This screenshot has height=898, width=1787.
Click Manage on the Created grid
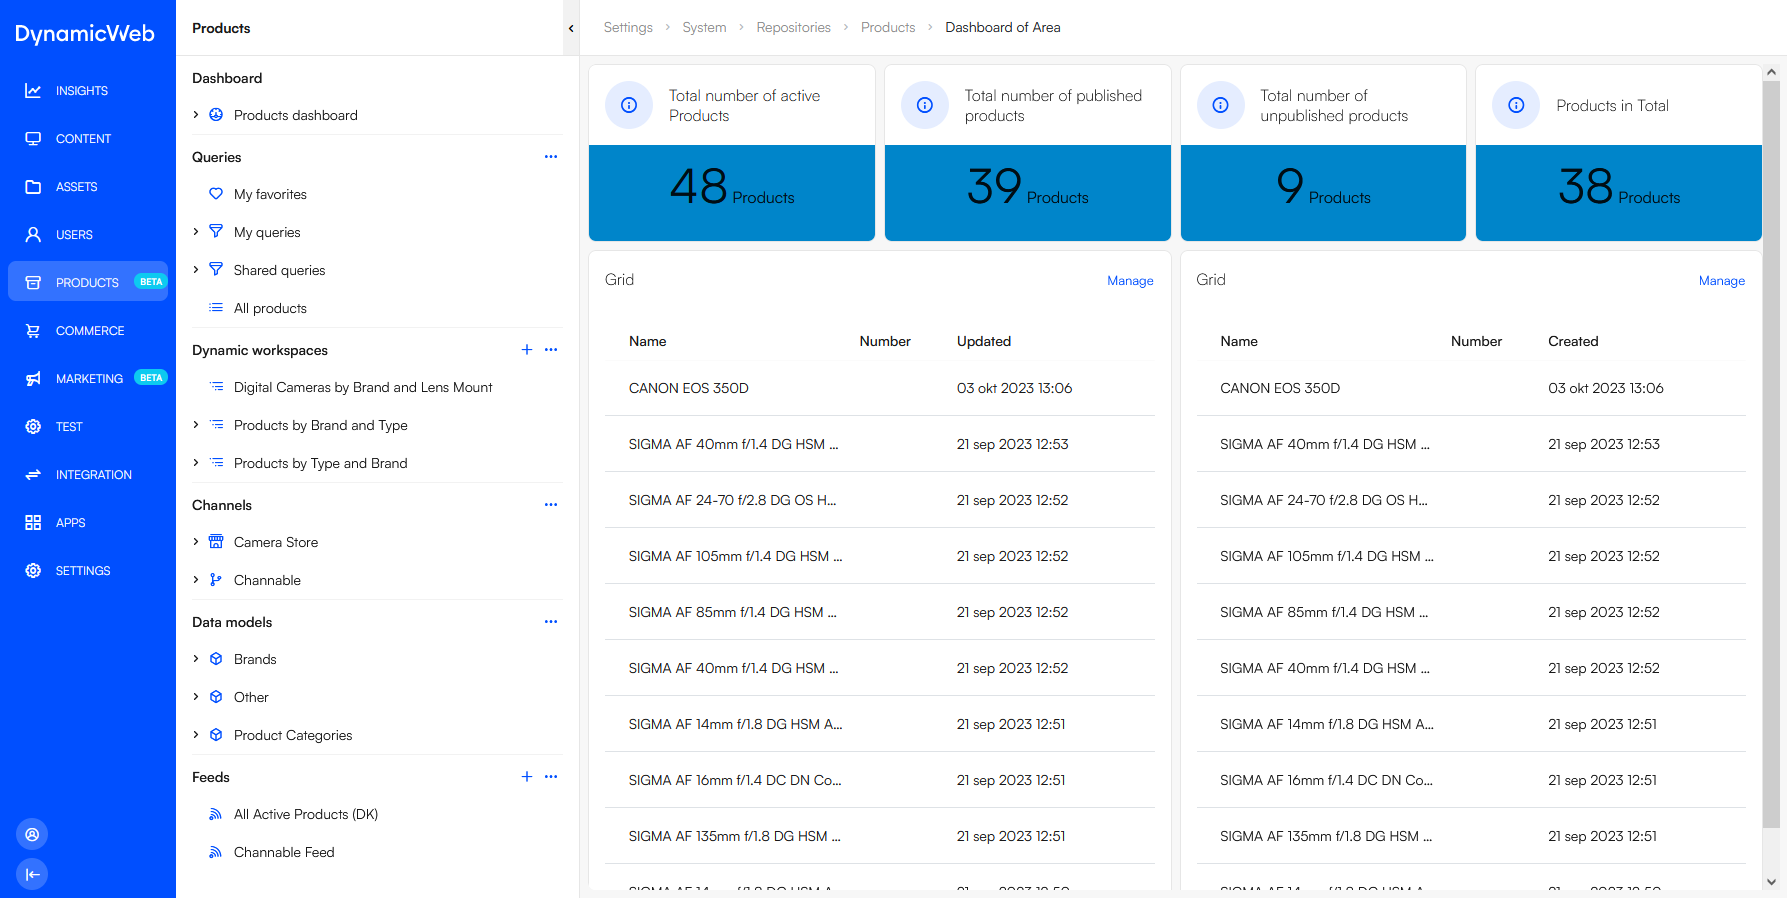coord(1721,281)
